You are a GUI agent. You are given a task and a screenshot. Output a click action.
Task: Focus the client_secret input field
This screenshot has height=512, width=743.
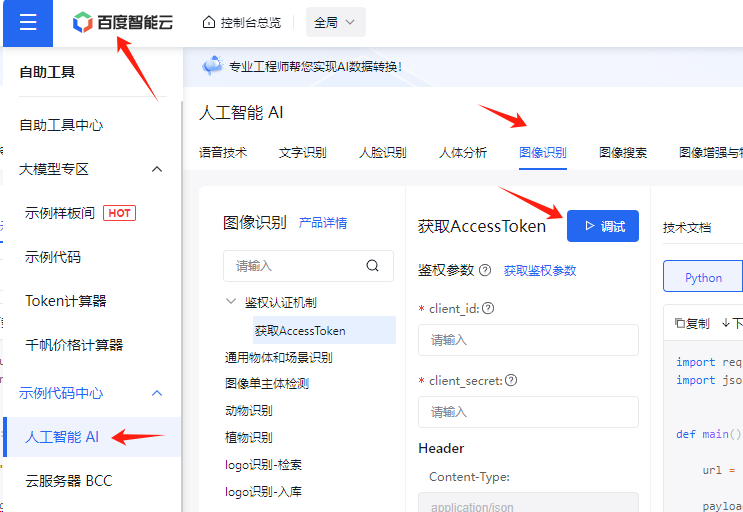528,412
